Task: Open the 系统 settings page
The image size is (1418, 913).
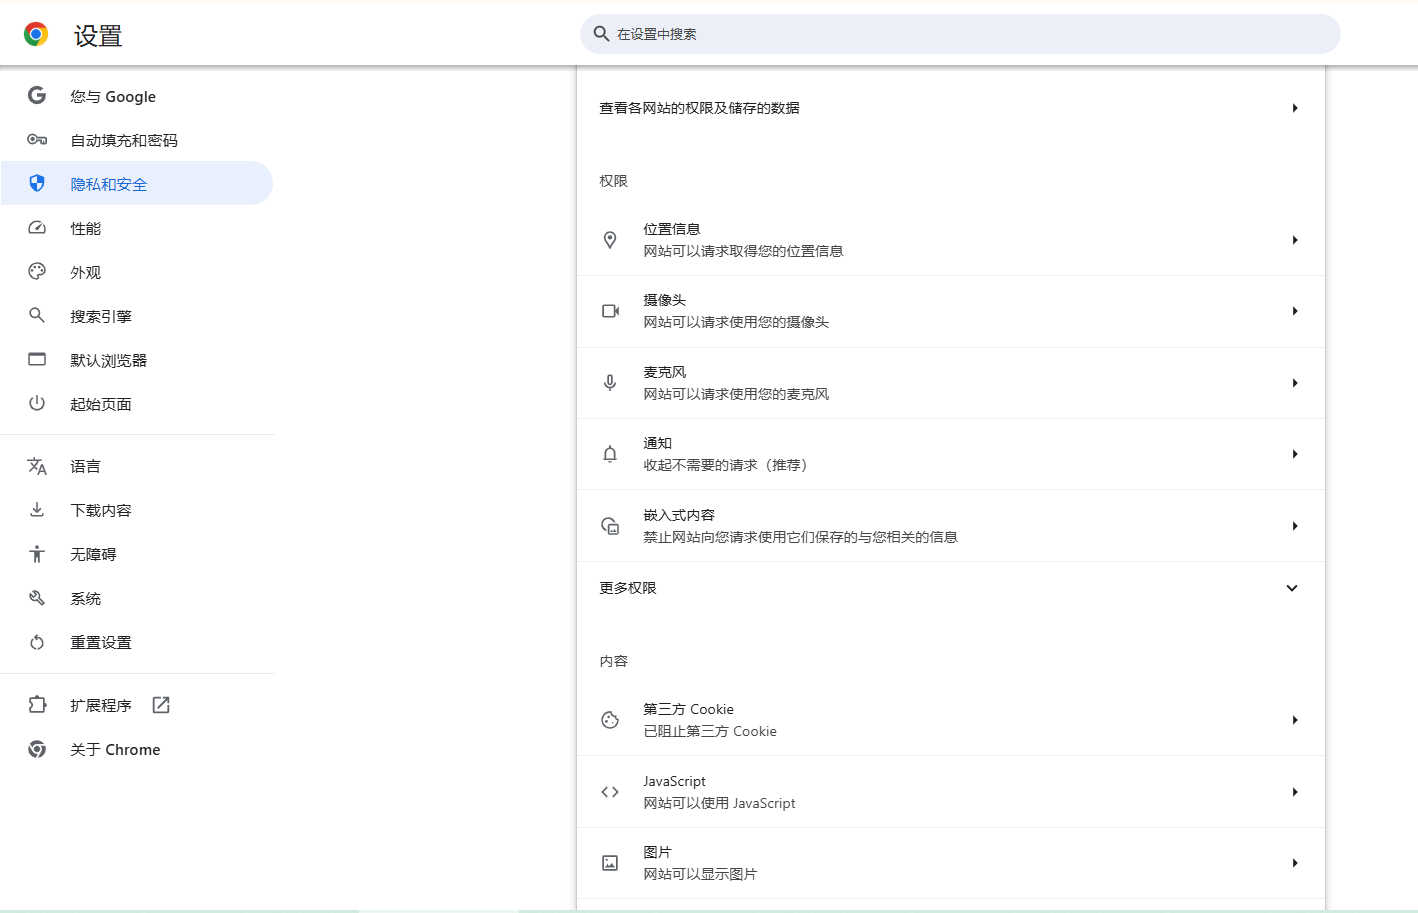Action: click(137, 598)
